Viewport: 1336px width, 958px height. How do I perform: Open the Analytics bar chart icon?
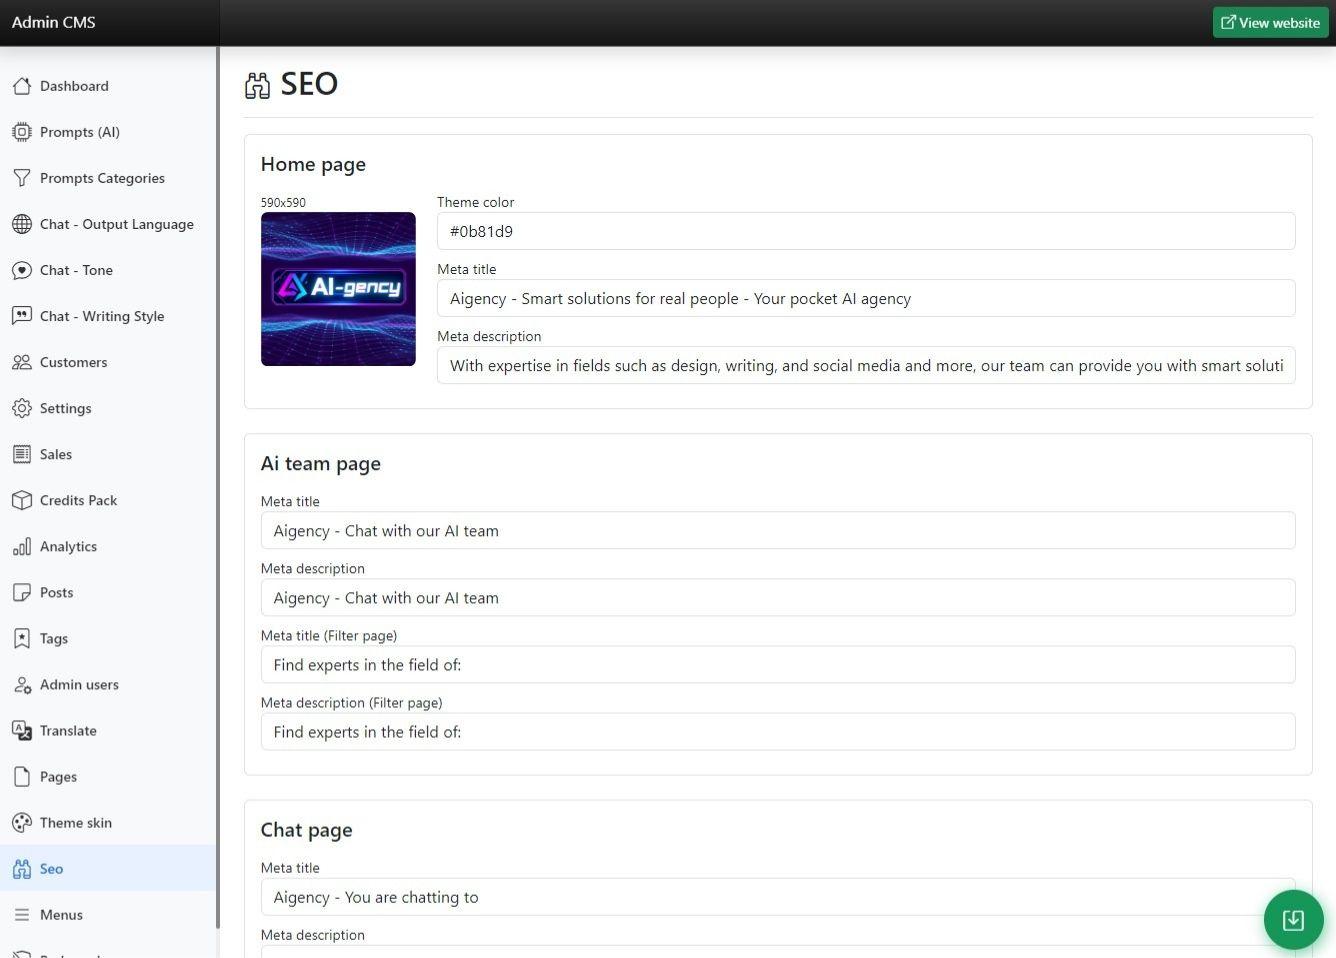click(x=22, y=546)
